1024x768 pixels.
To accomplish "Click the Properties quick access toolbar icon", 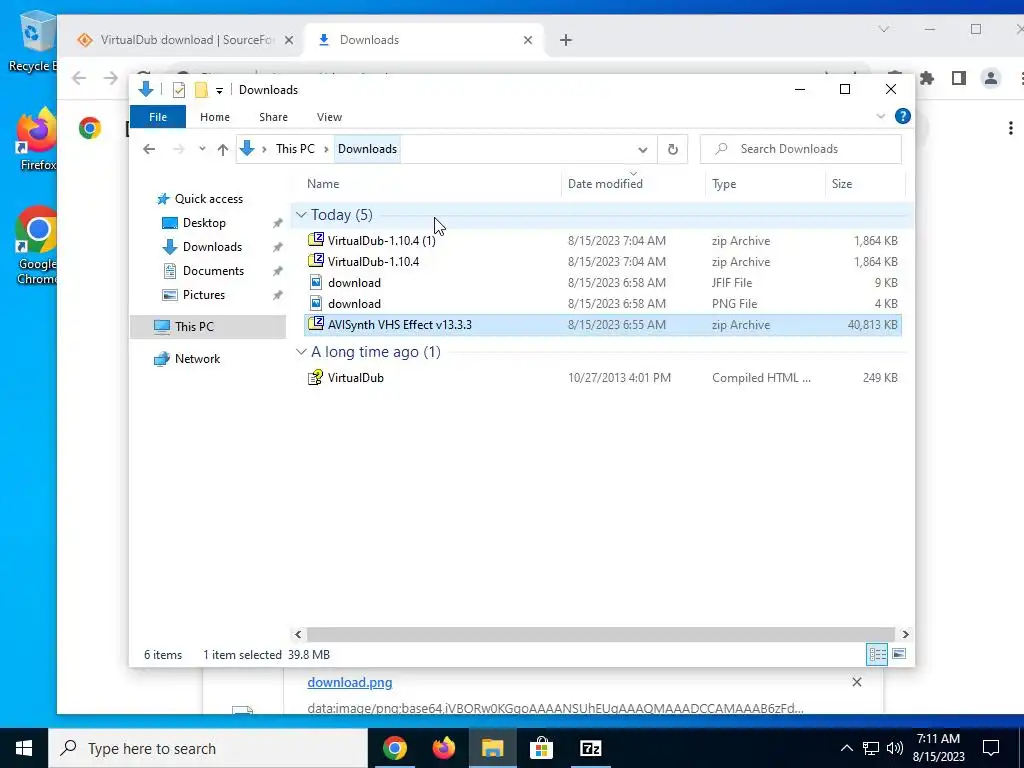I will [178, 89].
